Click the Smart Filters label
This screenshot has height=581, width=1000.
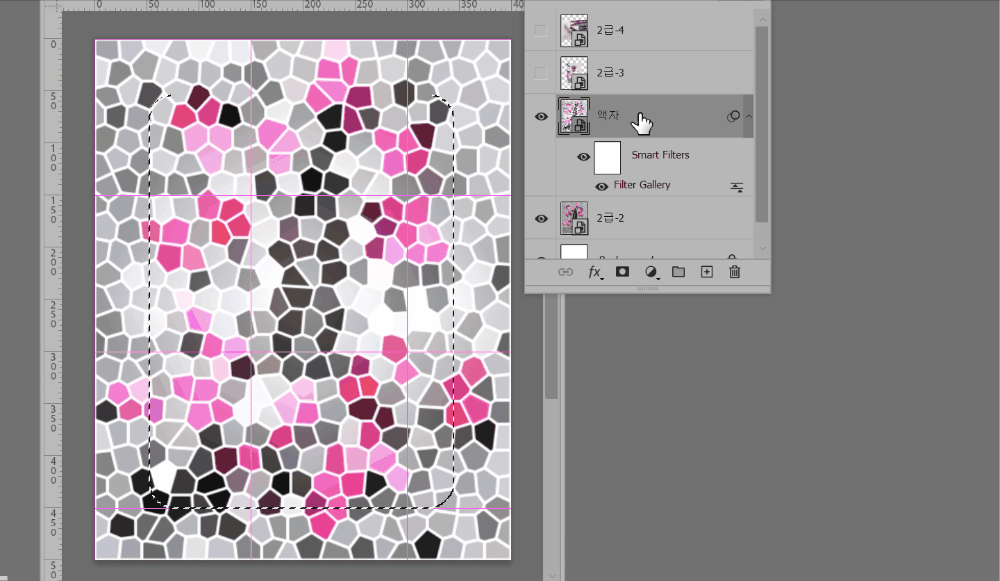(660, 155)
